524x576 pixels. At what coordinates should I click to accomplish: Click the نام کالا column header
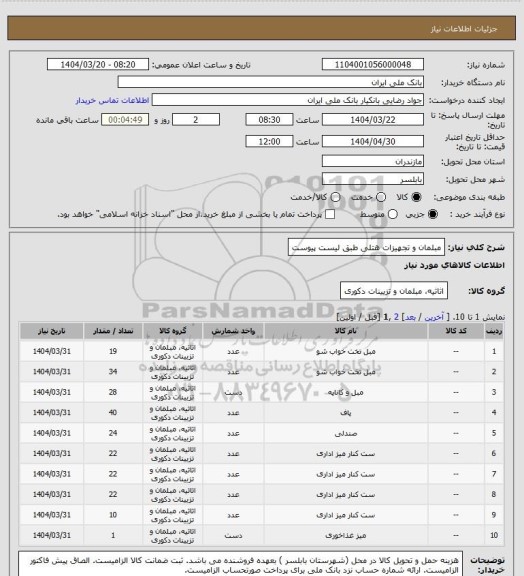(346, 331)
